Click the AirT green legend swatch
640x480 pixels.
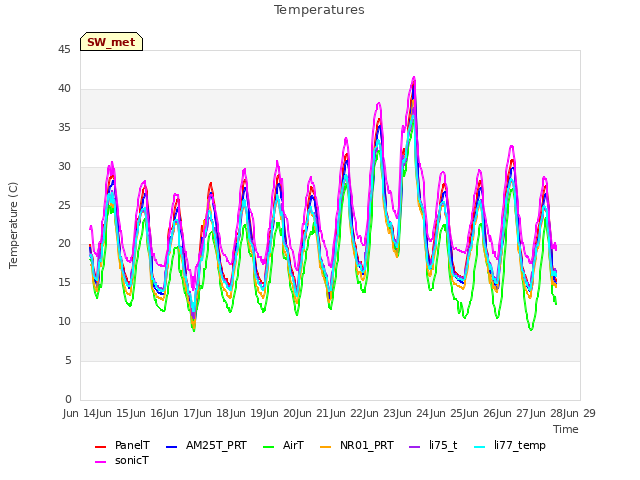tap(269, 447)
